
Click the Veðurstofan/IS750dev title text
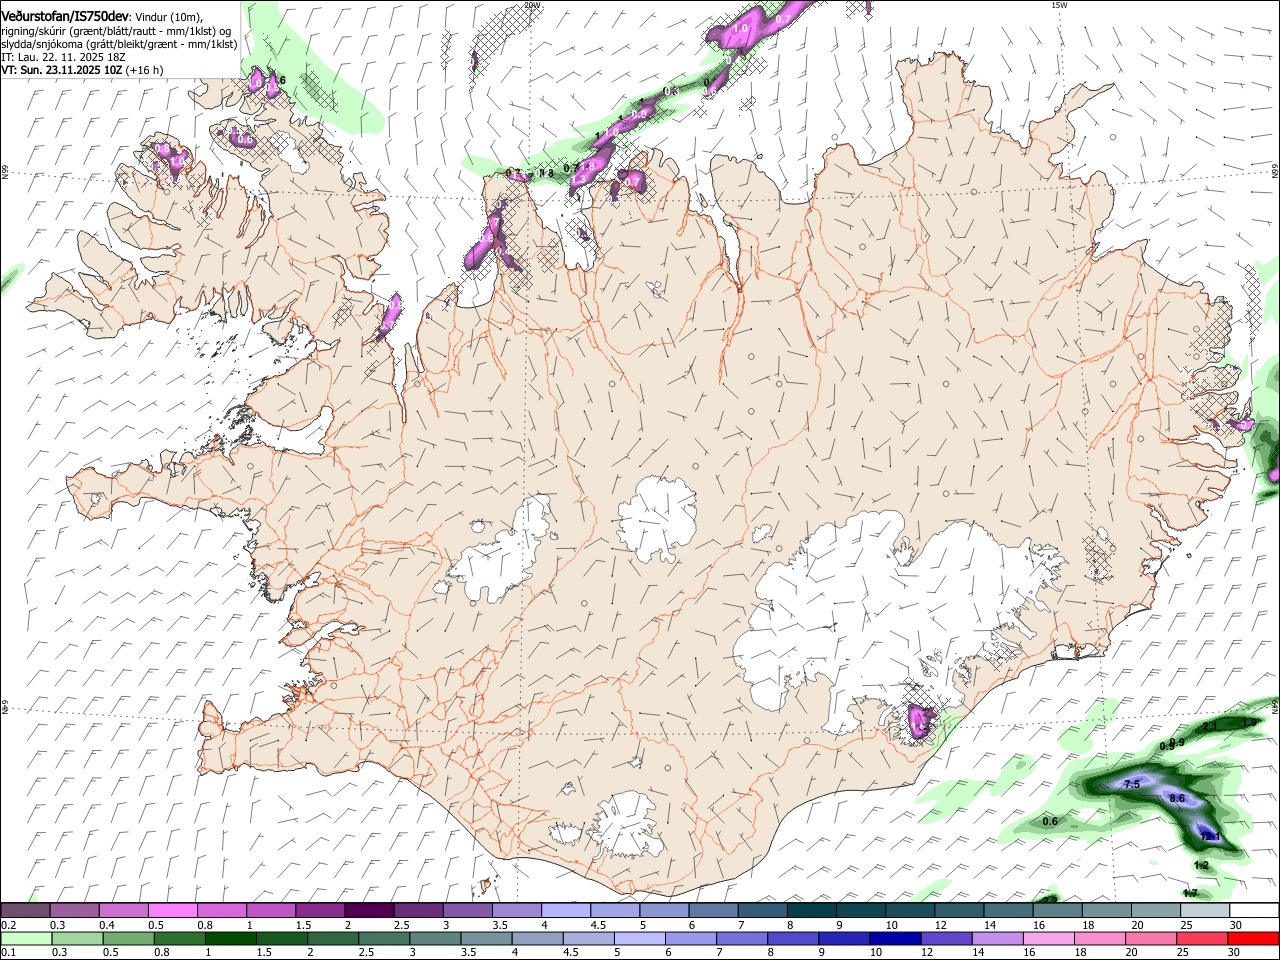pyautogui.click(x=64, y=17)
